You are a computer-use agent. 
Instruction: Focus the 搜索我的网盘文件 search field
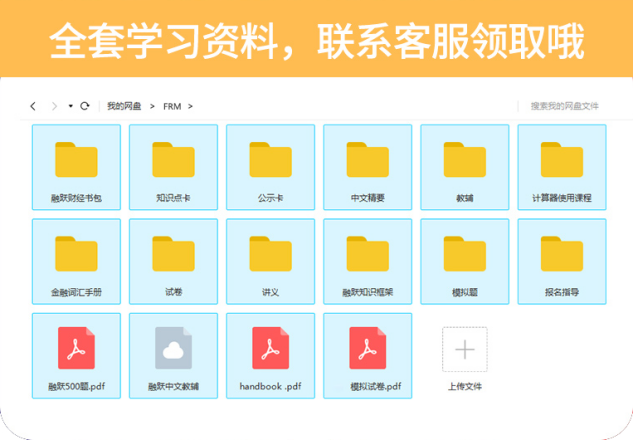click(564, 106)
